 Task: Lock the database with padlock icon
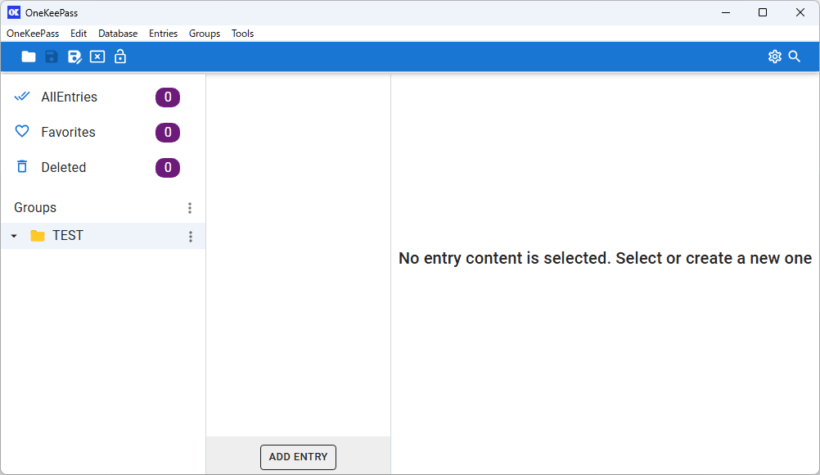click(x=120, y=57)
